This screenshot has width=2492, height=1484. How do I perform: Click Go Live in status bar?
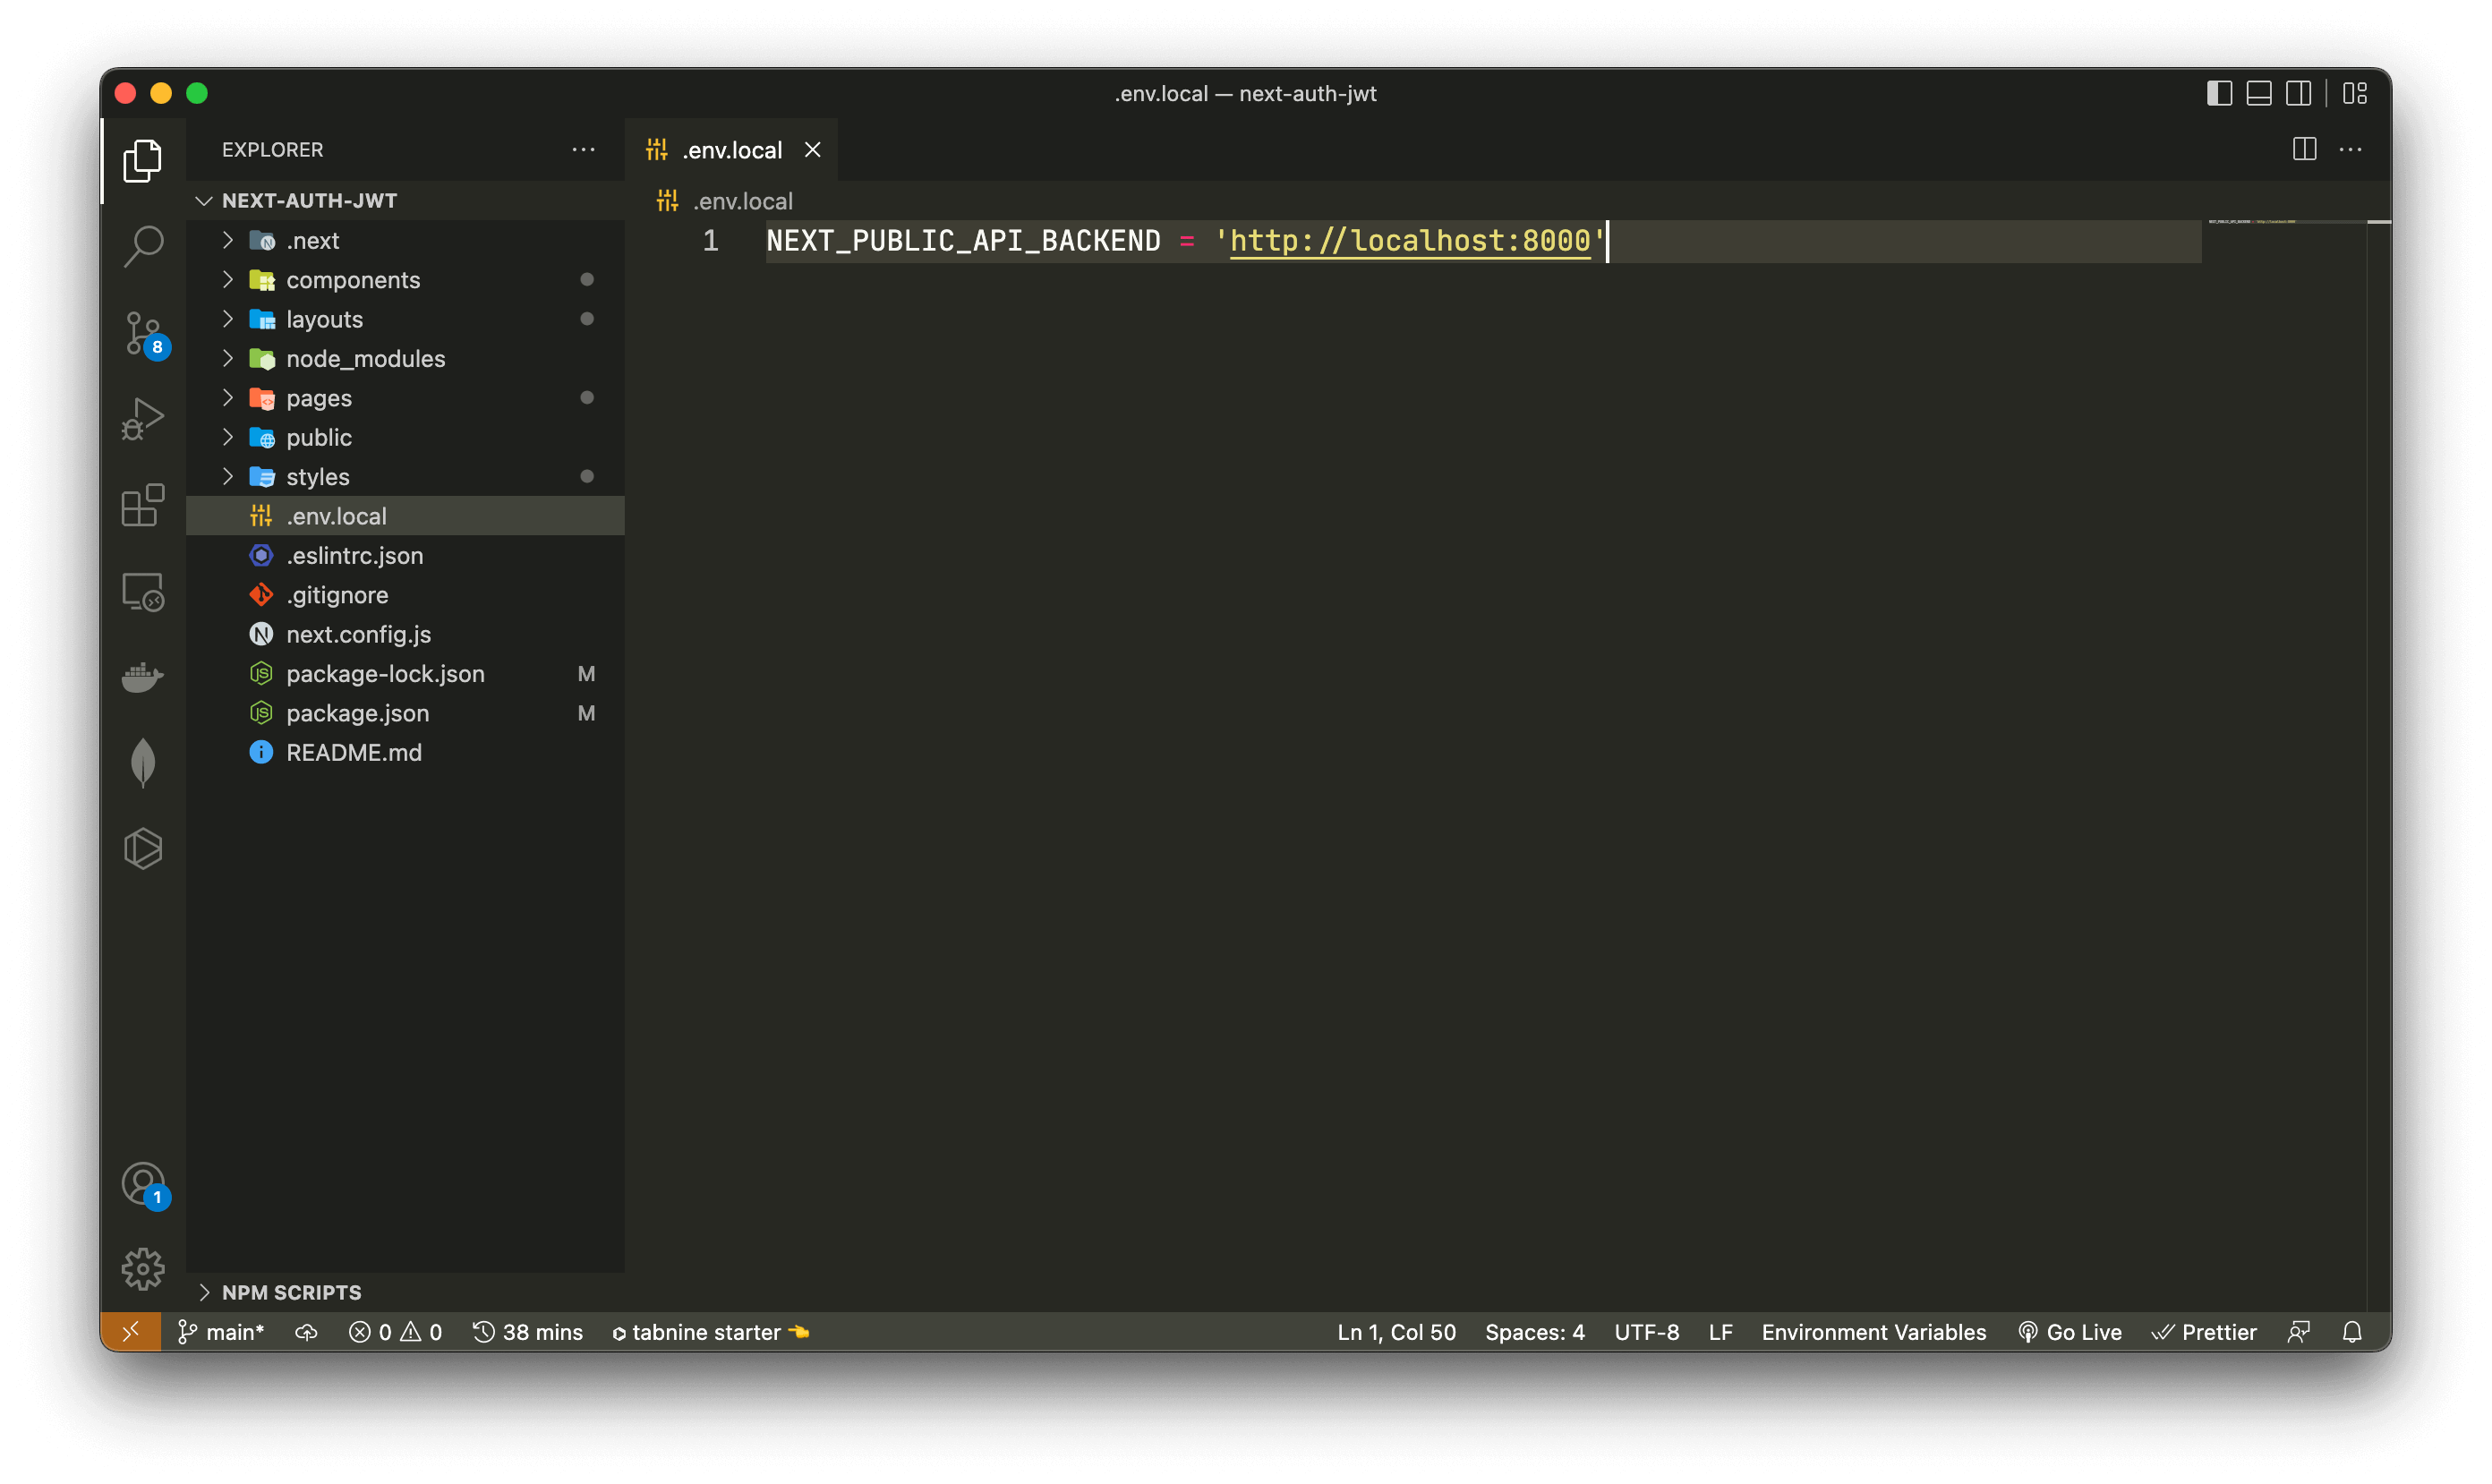2070,1332
